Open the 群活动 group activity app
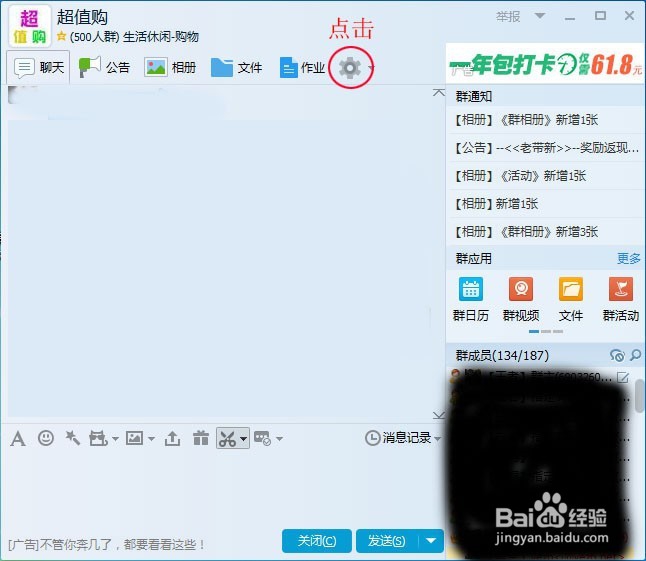This screenshot has height=561, width=646. click(621, 299)
